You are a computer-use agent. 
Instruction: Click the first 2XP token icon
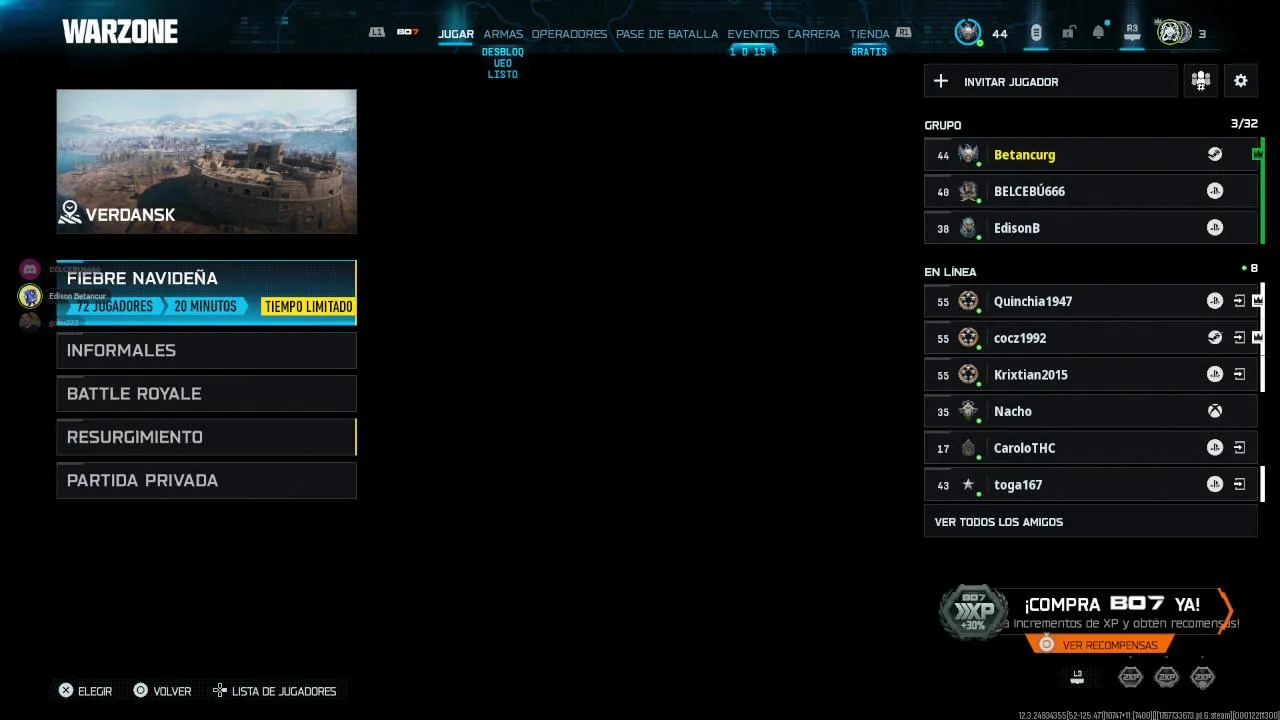pos(1130,677)
